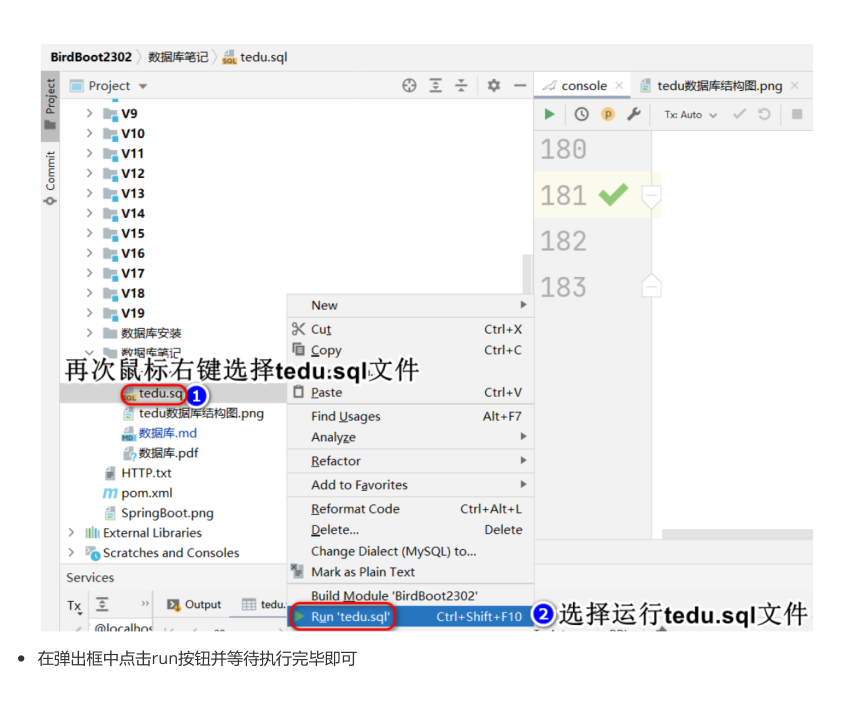Expand the V10 tree node
This screenshot has width=851, height=719.
(88, 133)
